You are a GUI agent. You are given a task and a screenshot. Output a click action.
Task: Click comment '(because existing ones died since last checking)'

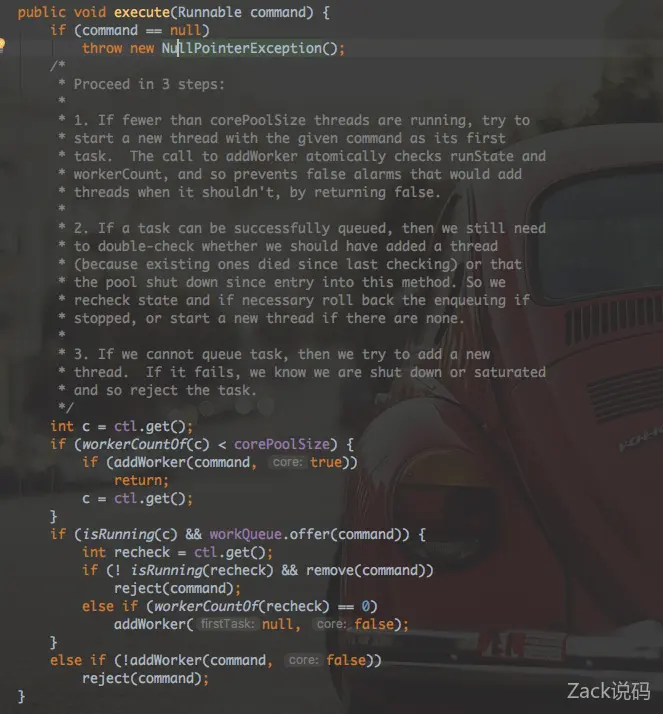click(265, 264)
